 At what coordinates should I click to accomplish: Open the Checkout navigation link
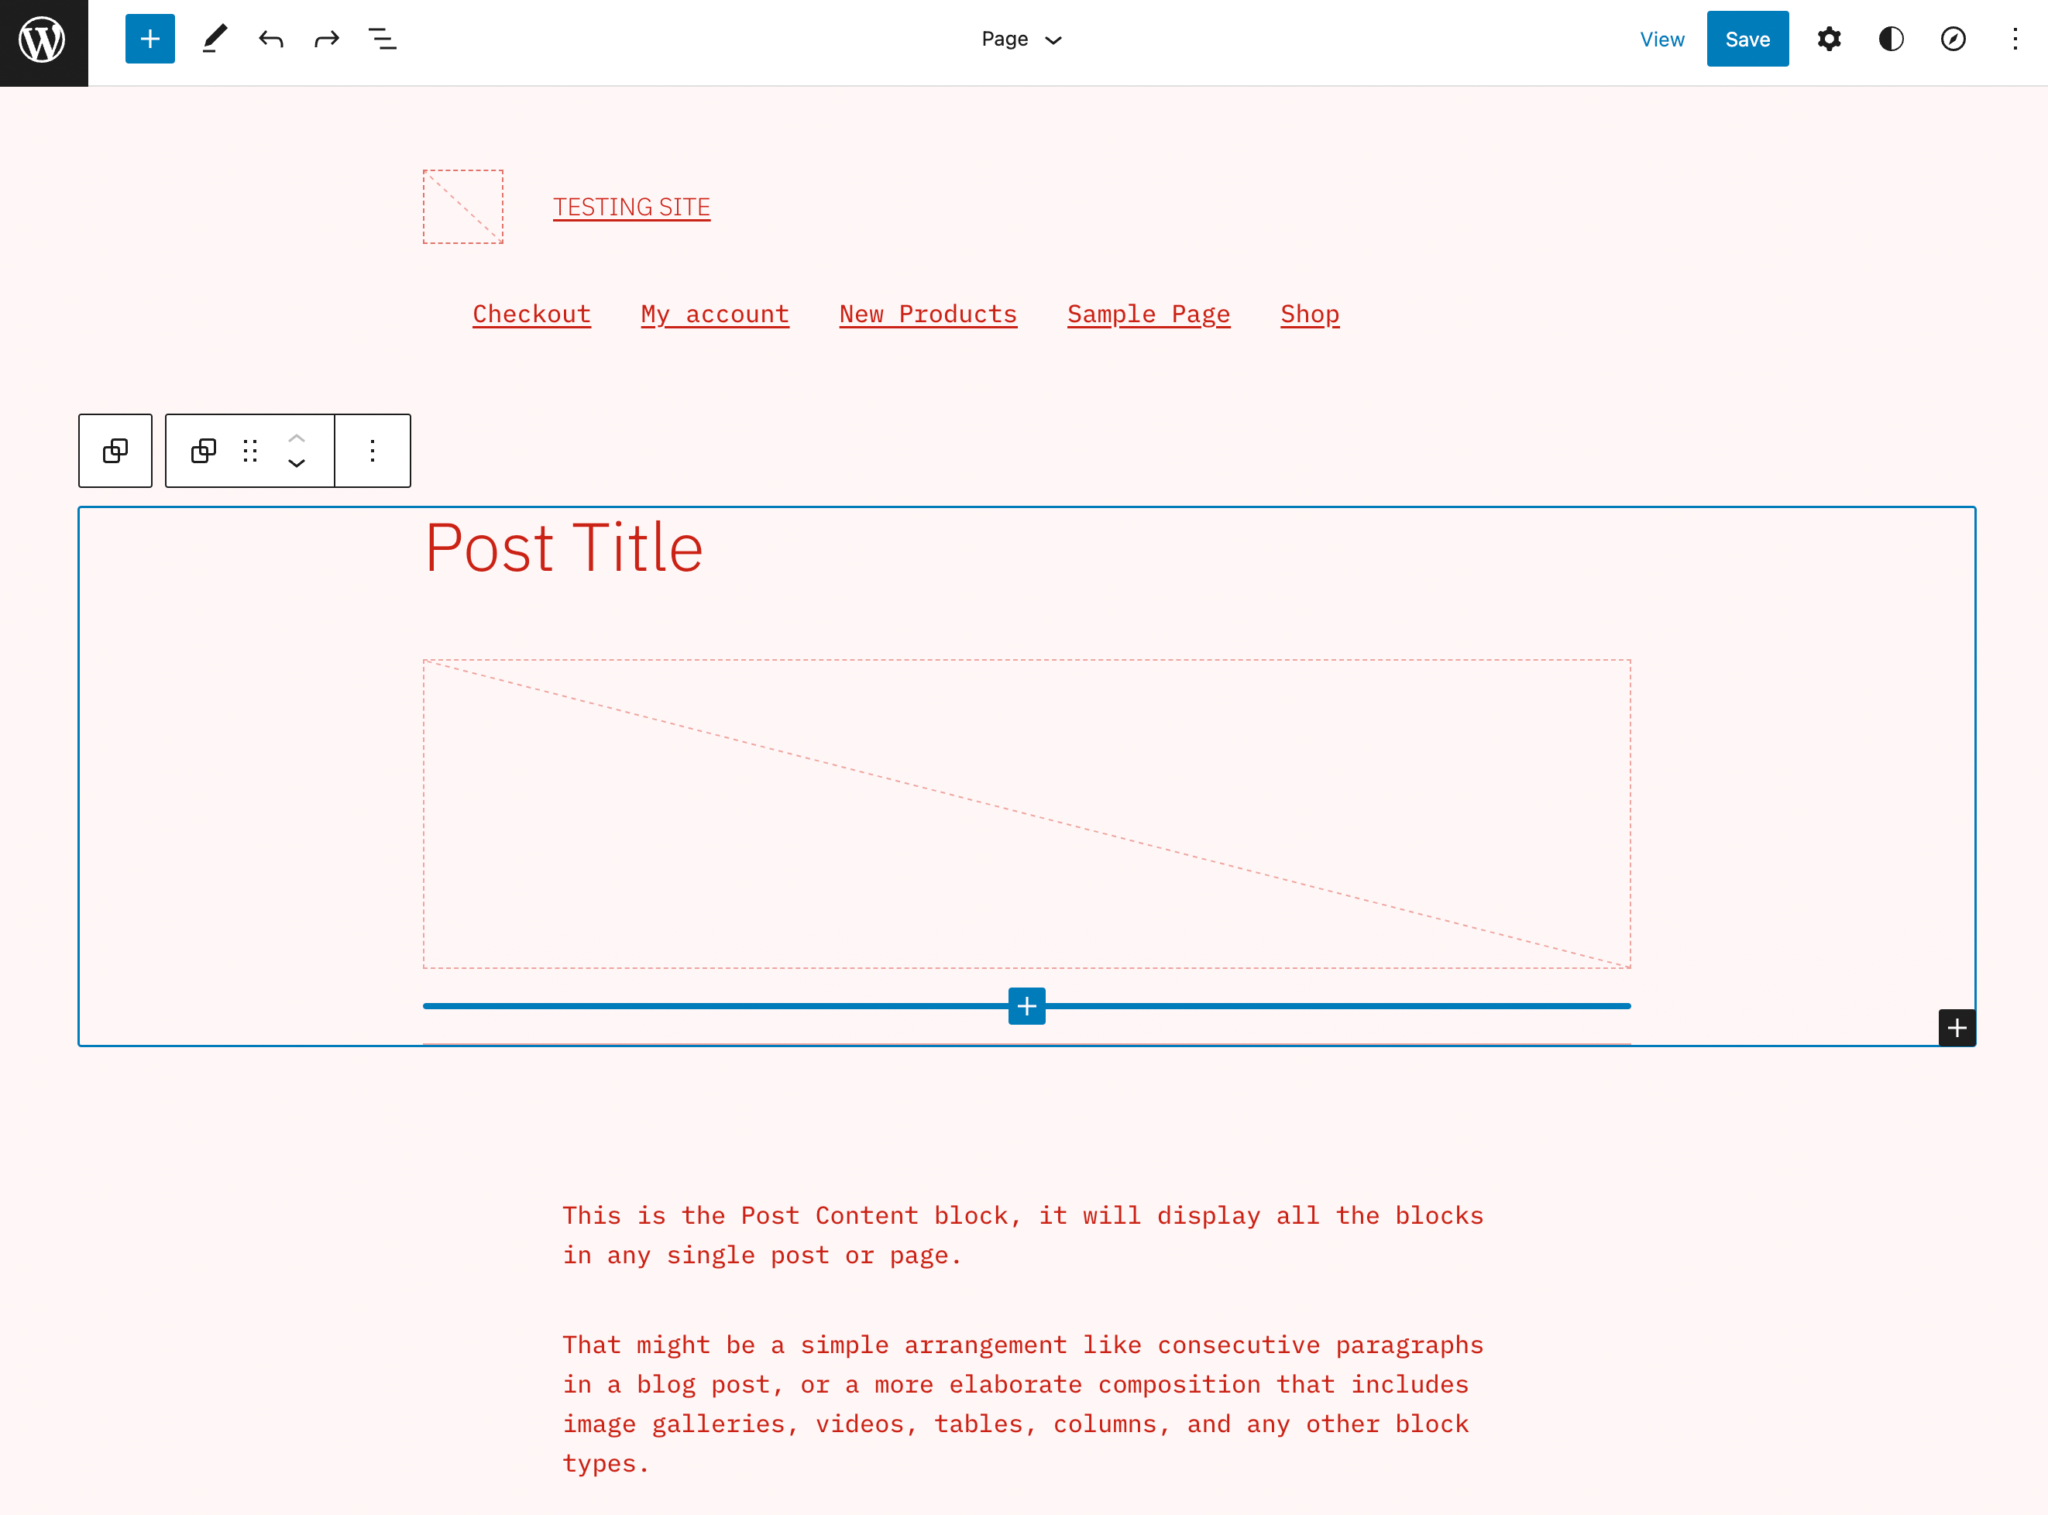click(532, 314)
